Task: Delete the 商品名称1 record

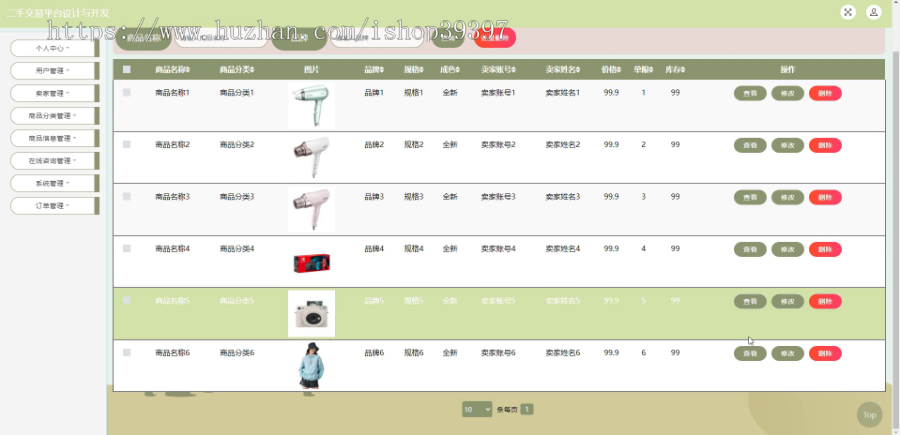Action: (x=825, y=93)
